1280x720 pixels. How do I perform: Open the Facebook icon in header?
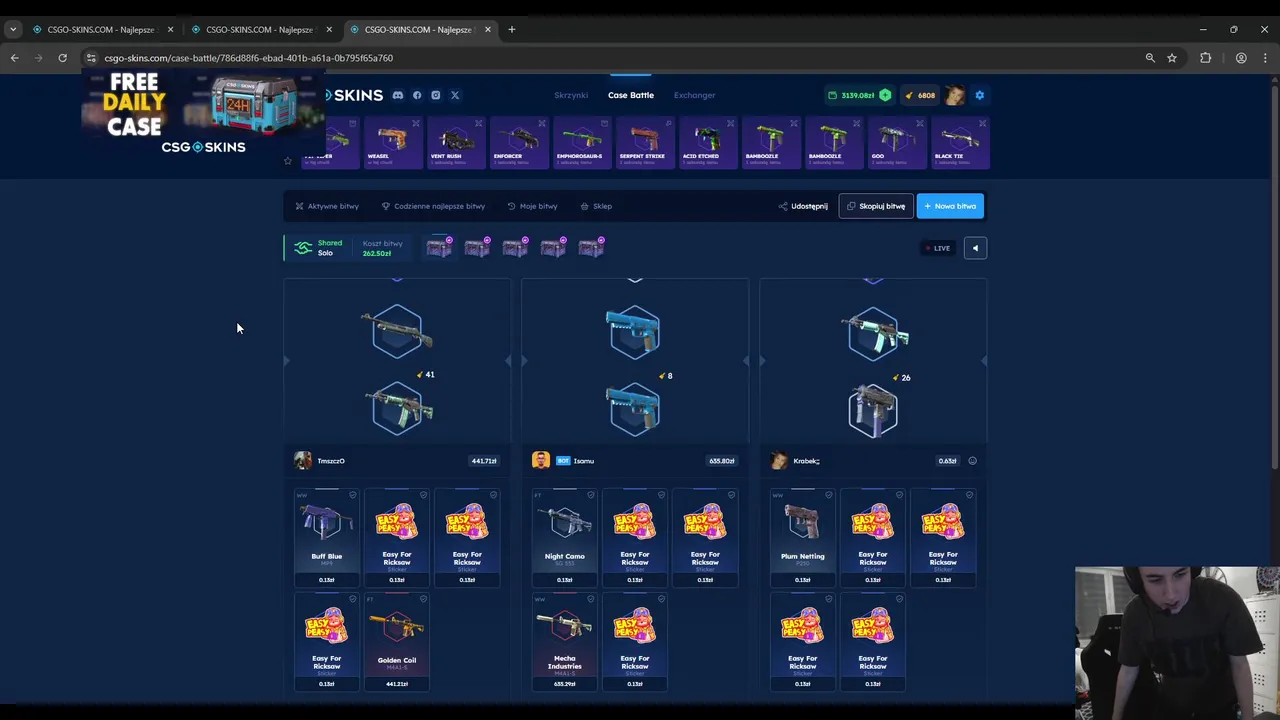(417, 95)
